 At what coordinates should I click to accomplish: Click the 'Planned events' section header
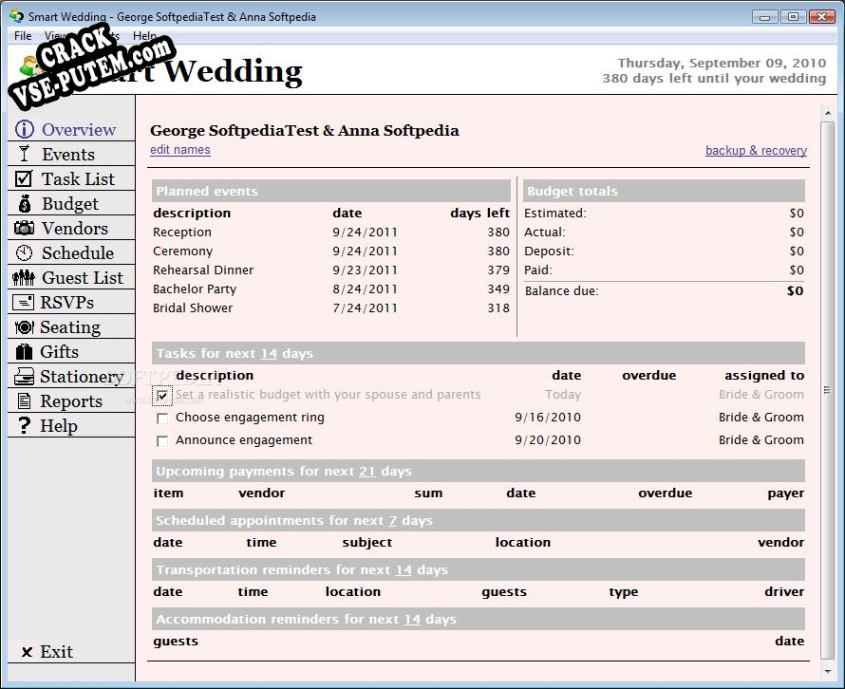331,191
